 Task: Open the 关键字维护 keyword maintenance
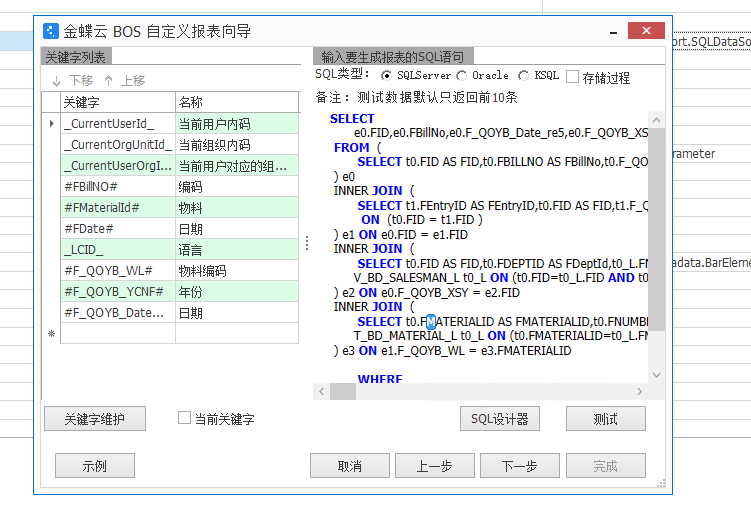pyautogui.click(x=95, y=419)
